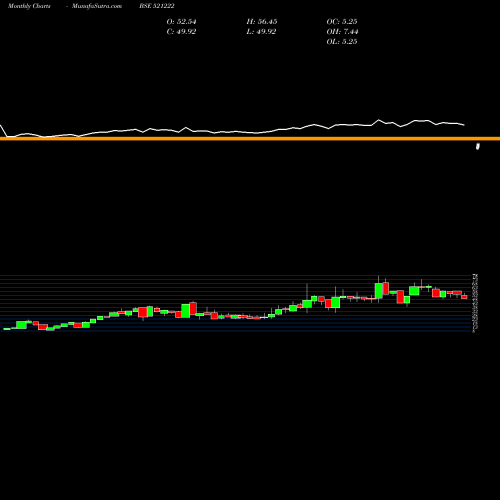Click the last red candlestick on the right

464,297
